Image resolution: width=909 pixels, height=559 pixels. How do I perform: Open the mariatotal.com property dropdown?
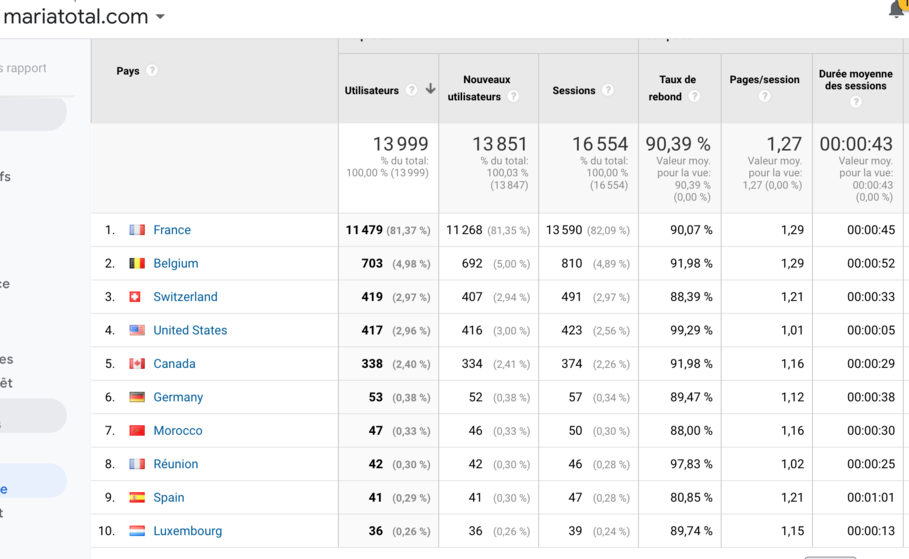point(160,17)
